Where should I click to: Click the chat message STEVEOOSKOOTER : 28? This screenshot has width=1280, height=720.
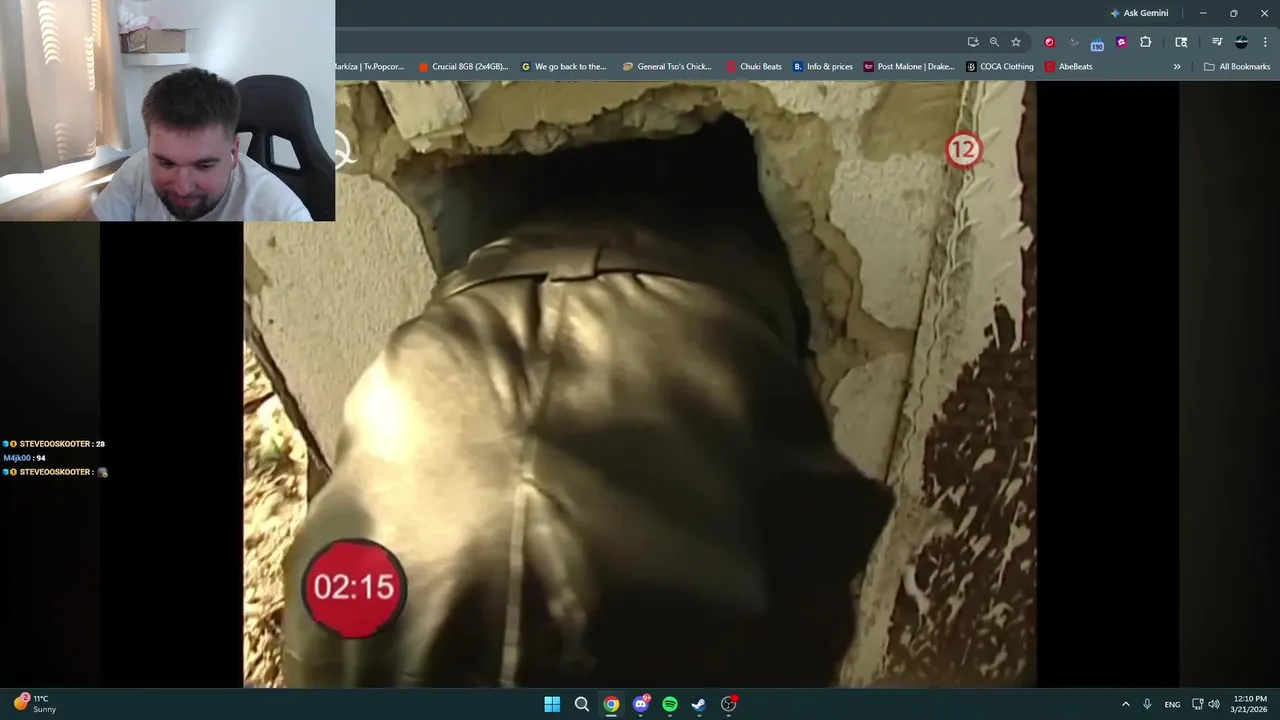[54, 444]
